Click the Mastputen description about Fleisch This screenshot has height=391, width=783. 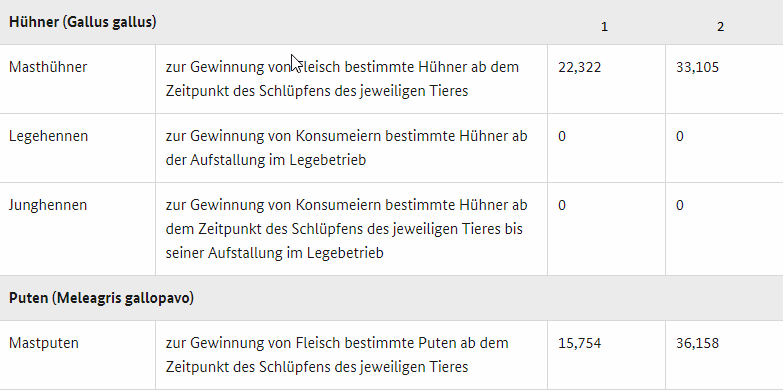tap(337, 355)
